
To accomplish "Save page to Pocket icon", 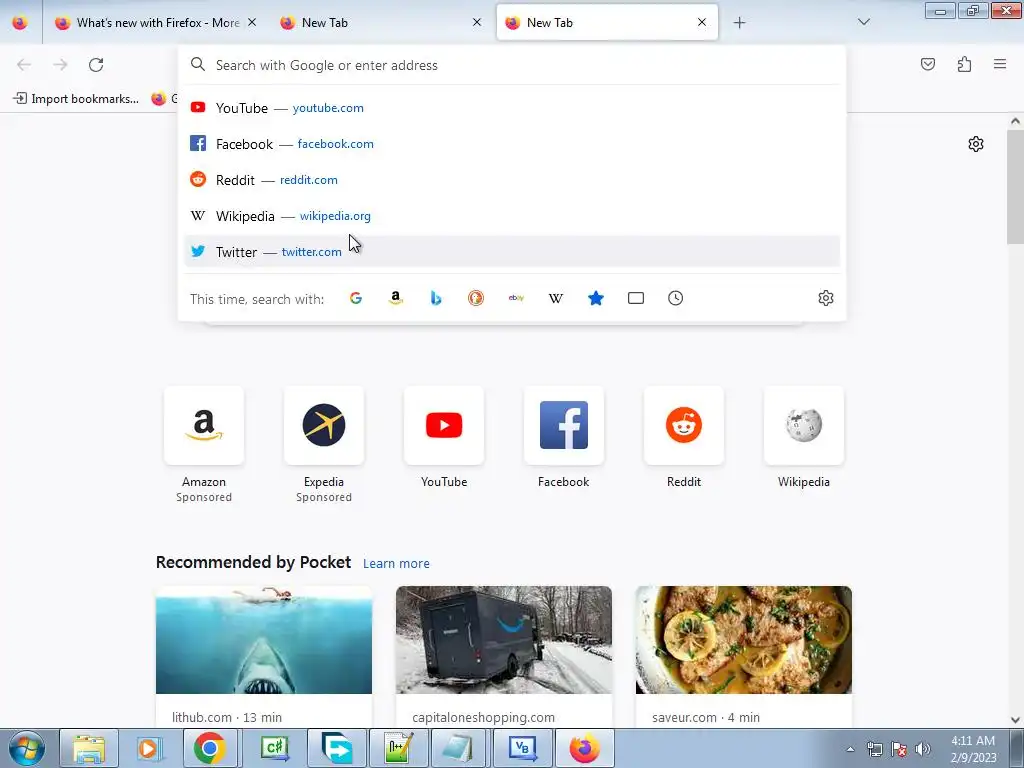I will point(928,64).
